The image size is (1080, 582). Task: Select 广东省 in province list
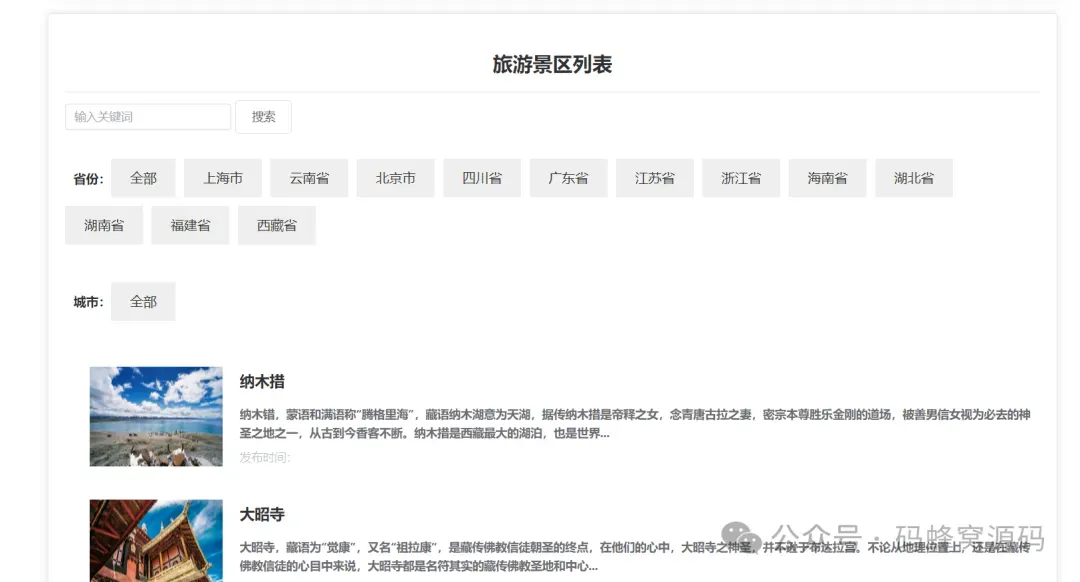tap(568, 178)
